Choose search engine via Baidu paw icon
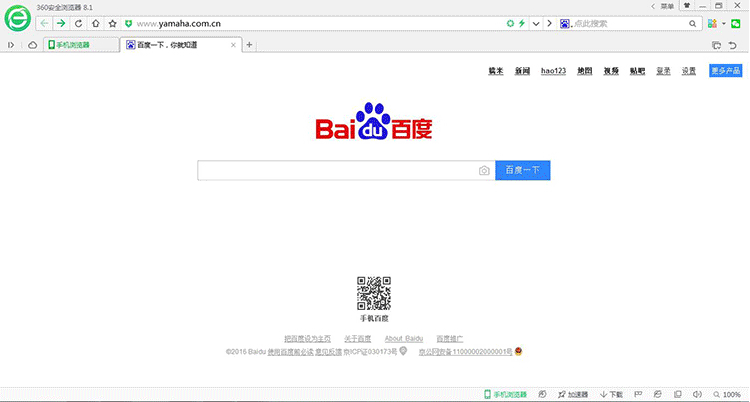This screenshot has width=750, height=402. click(565, 23)
